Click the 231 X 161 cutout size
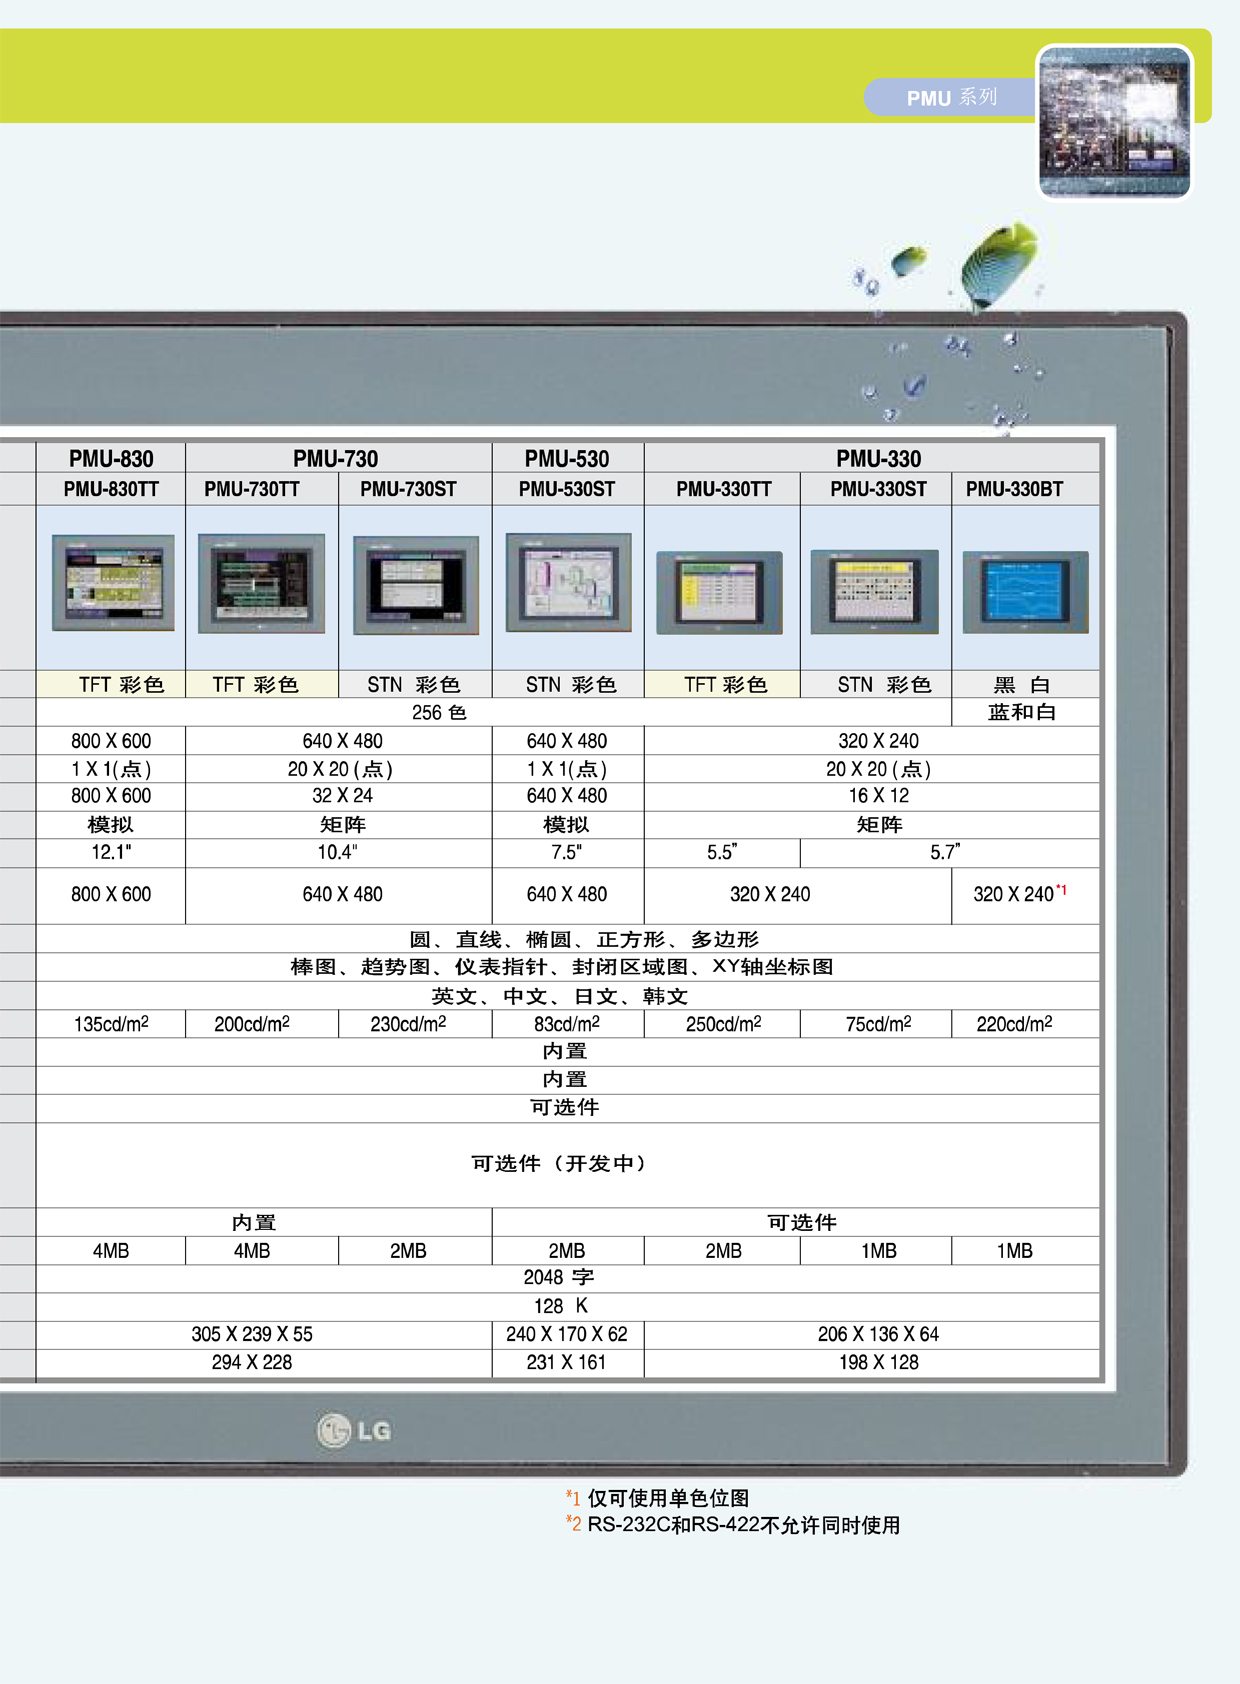Viewport: 1240px width, 1684px height. pos(567,1362)
